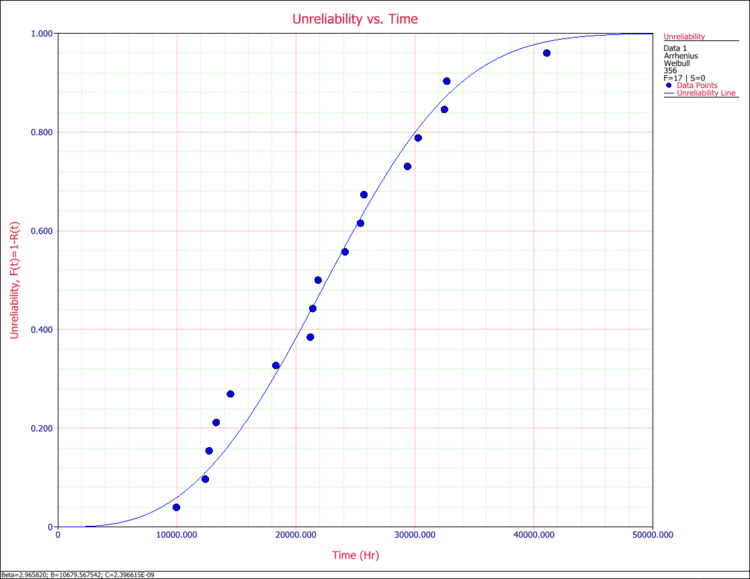Screen dimensions: 750x579
Task: Click the y-axis tick label '0.600'
Action: click(x=42, y=231)
